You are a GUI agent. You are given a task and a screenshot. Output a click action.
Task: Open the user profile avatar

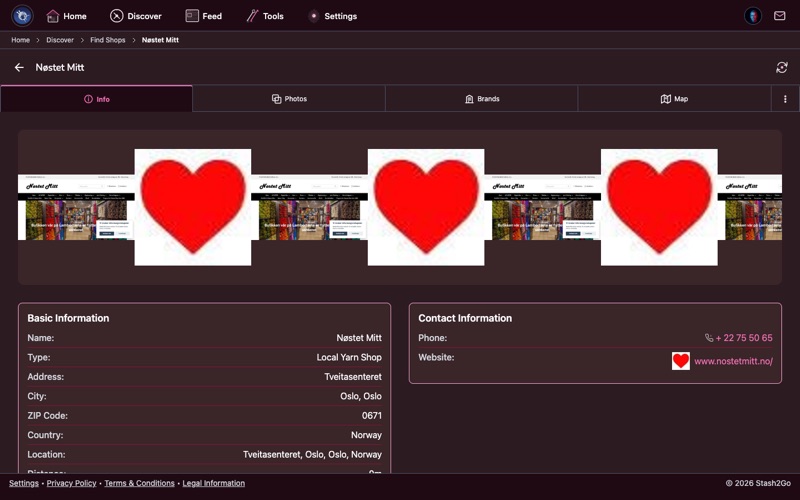pos(753,16)
